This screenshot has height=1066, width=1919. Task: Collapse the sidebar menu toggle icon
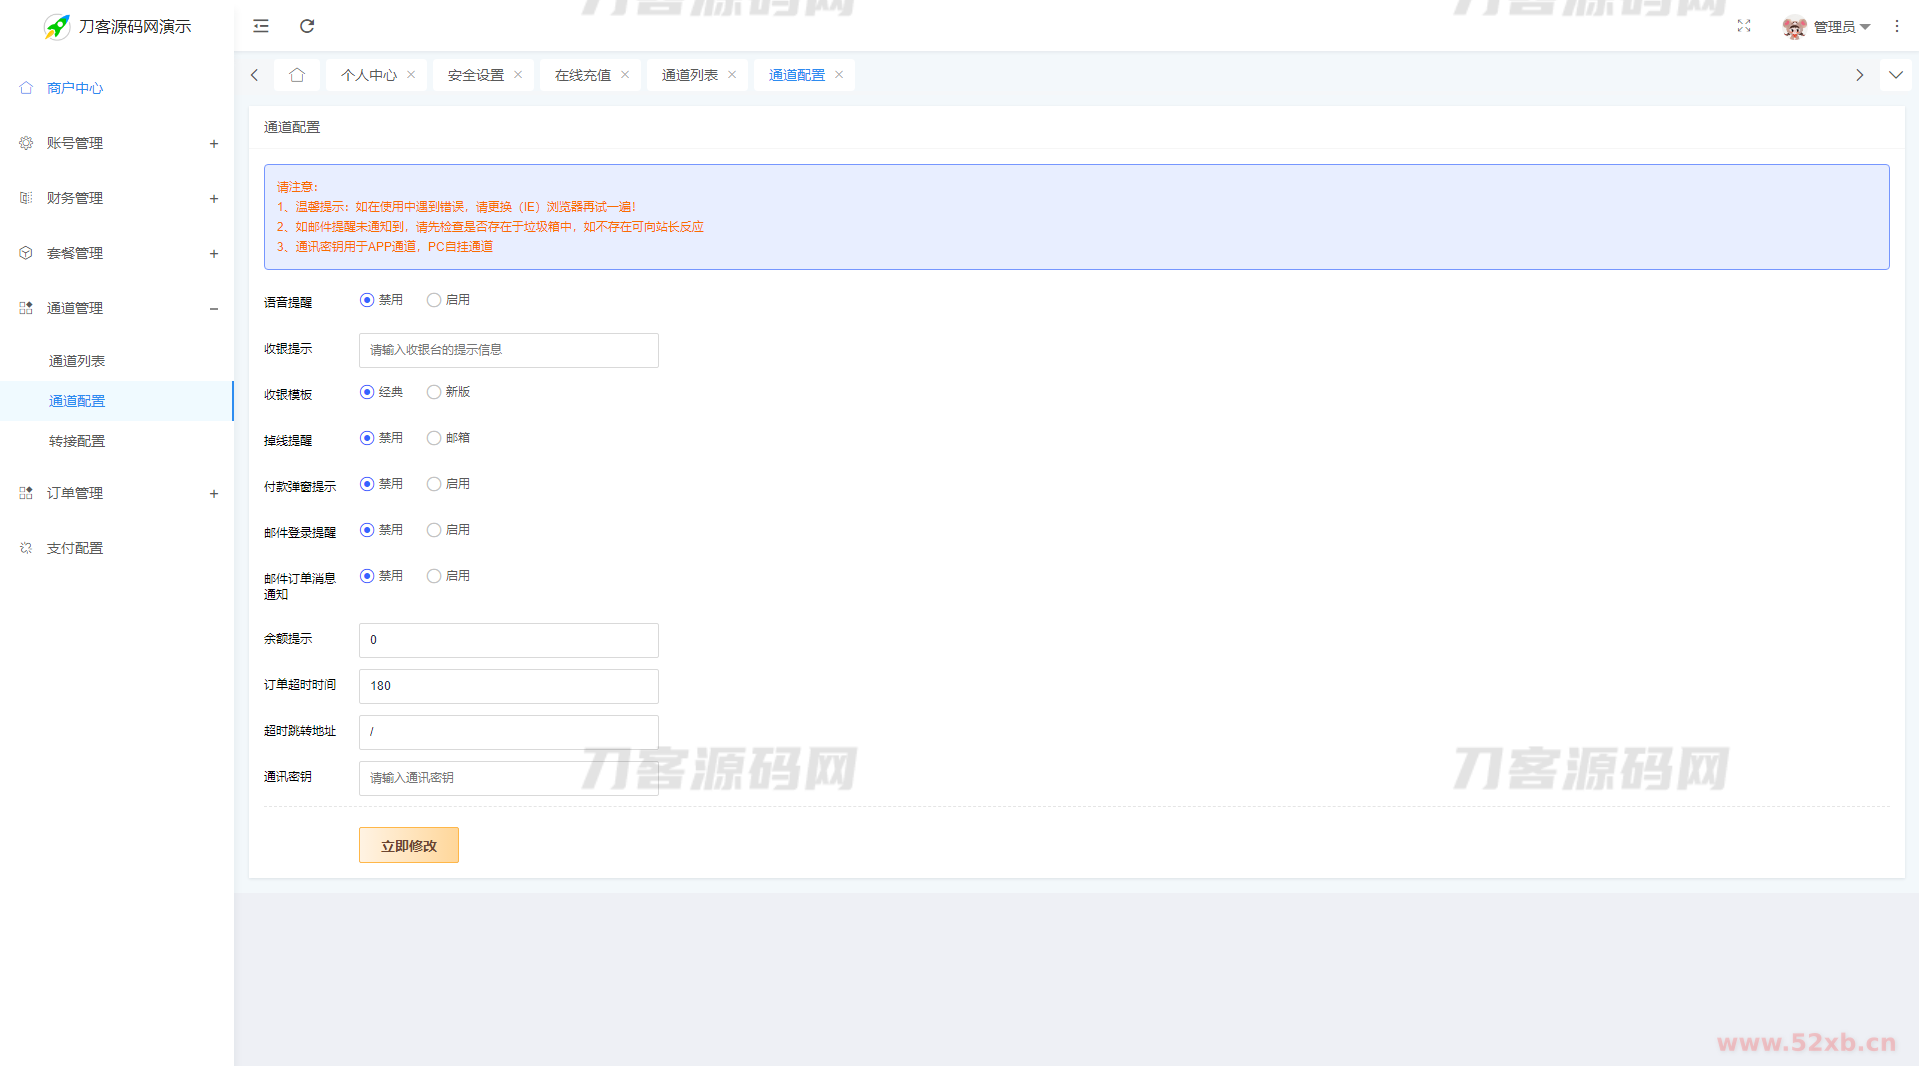261,26
